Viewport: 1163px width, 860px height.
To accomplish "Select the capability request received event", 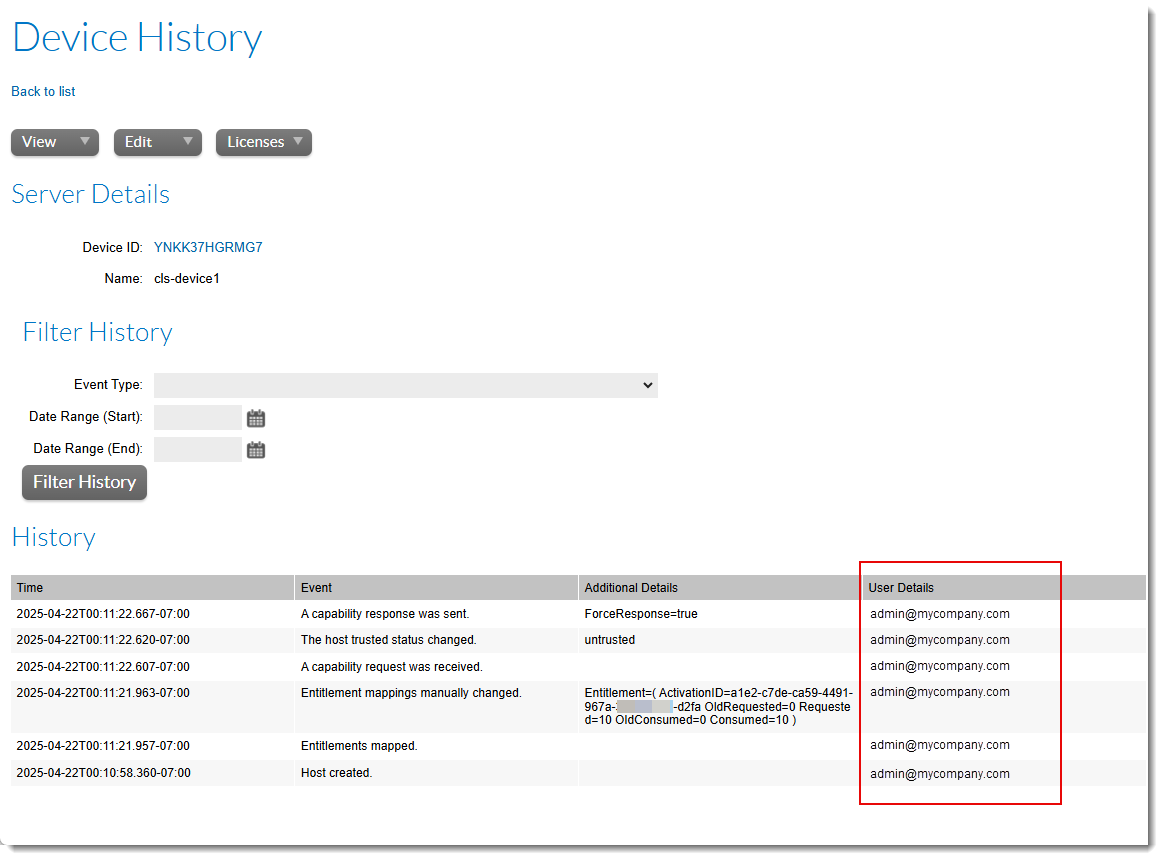I will pos(391,667).
